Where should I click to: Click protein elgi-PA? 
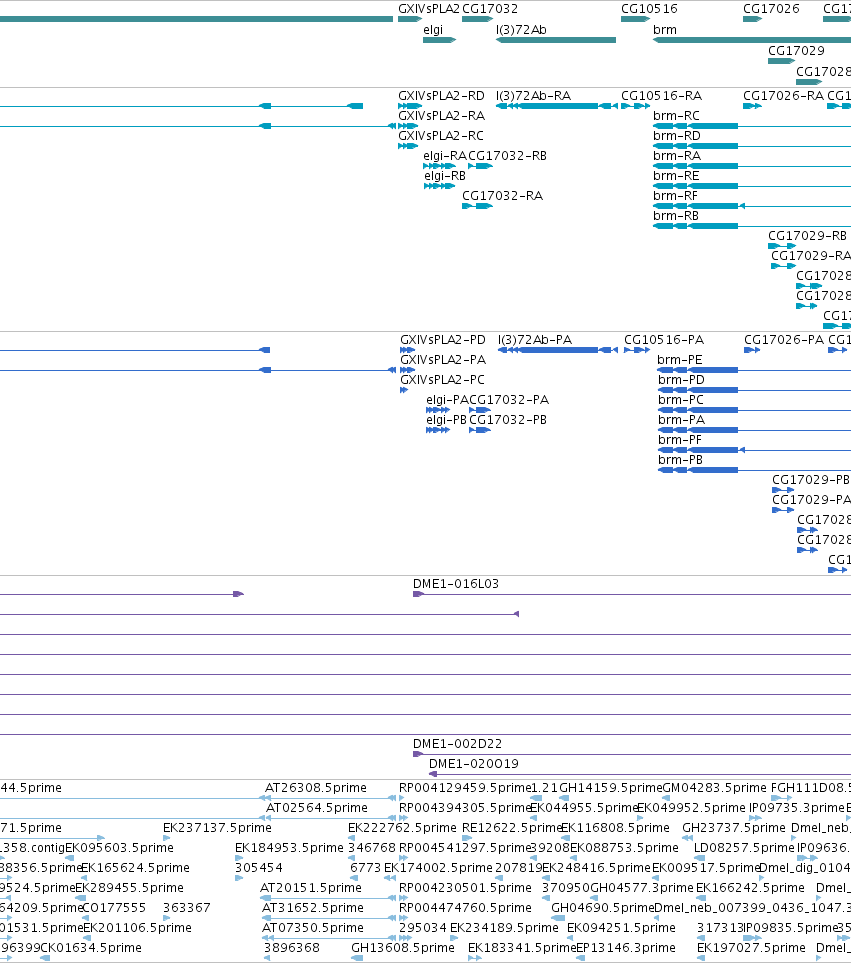(x=448, y=400)
